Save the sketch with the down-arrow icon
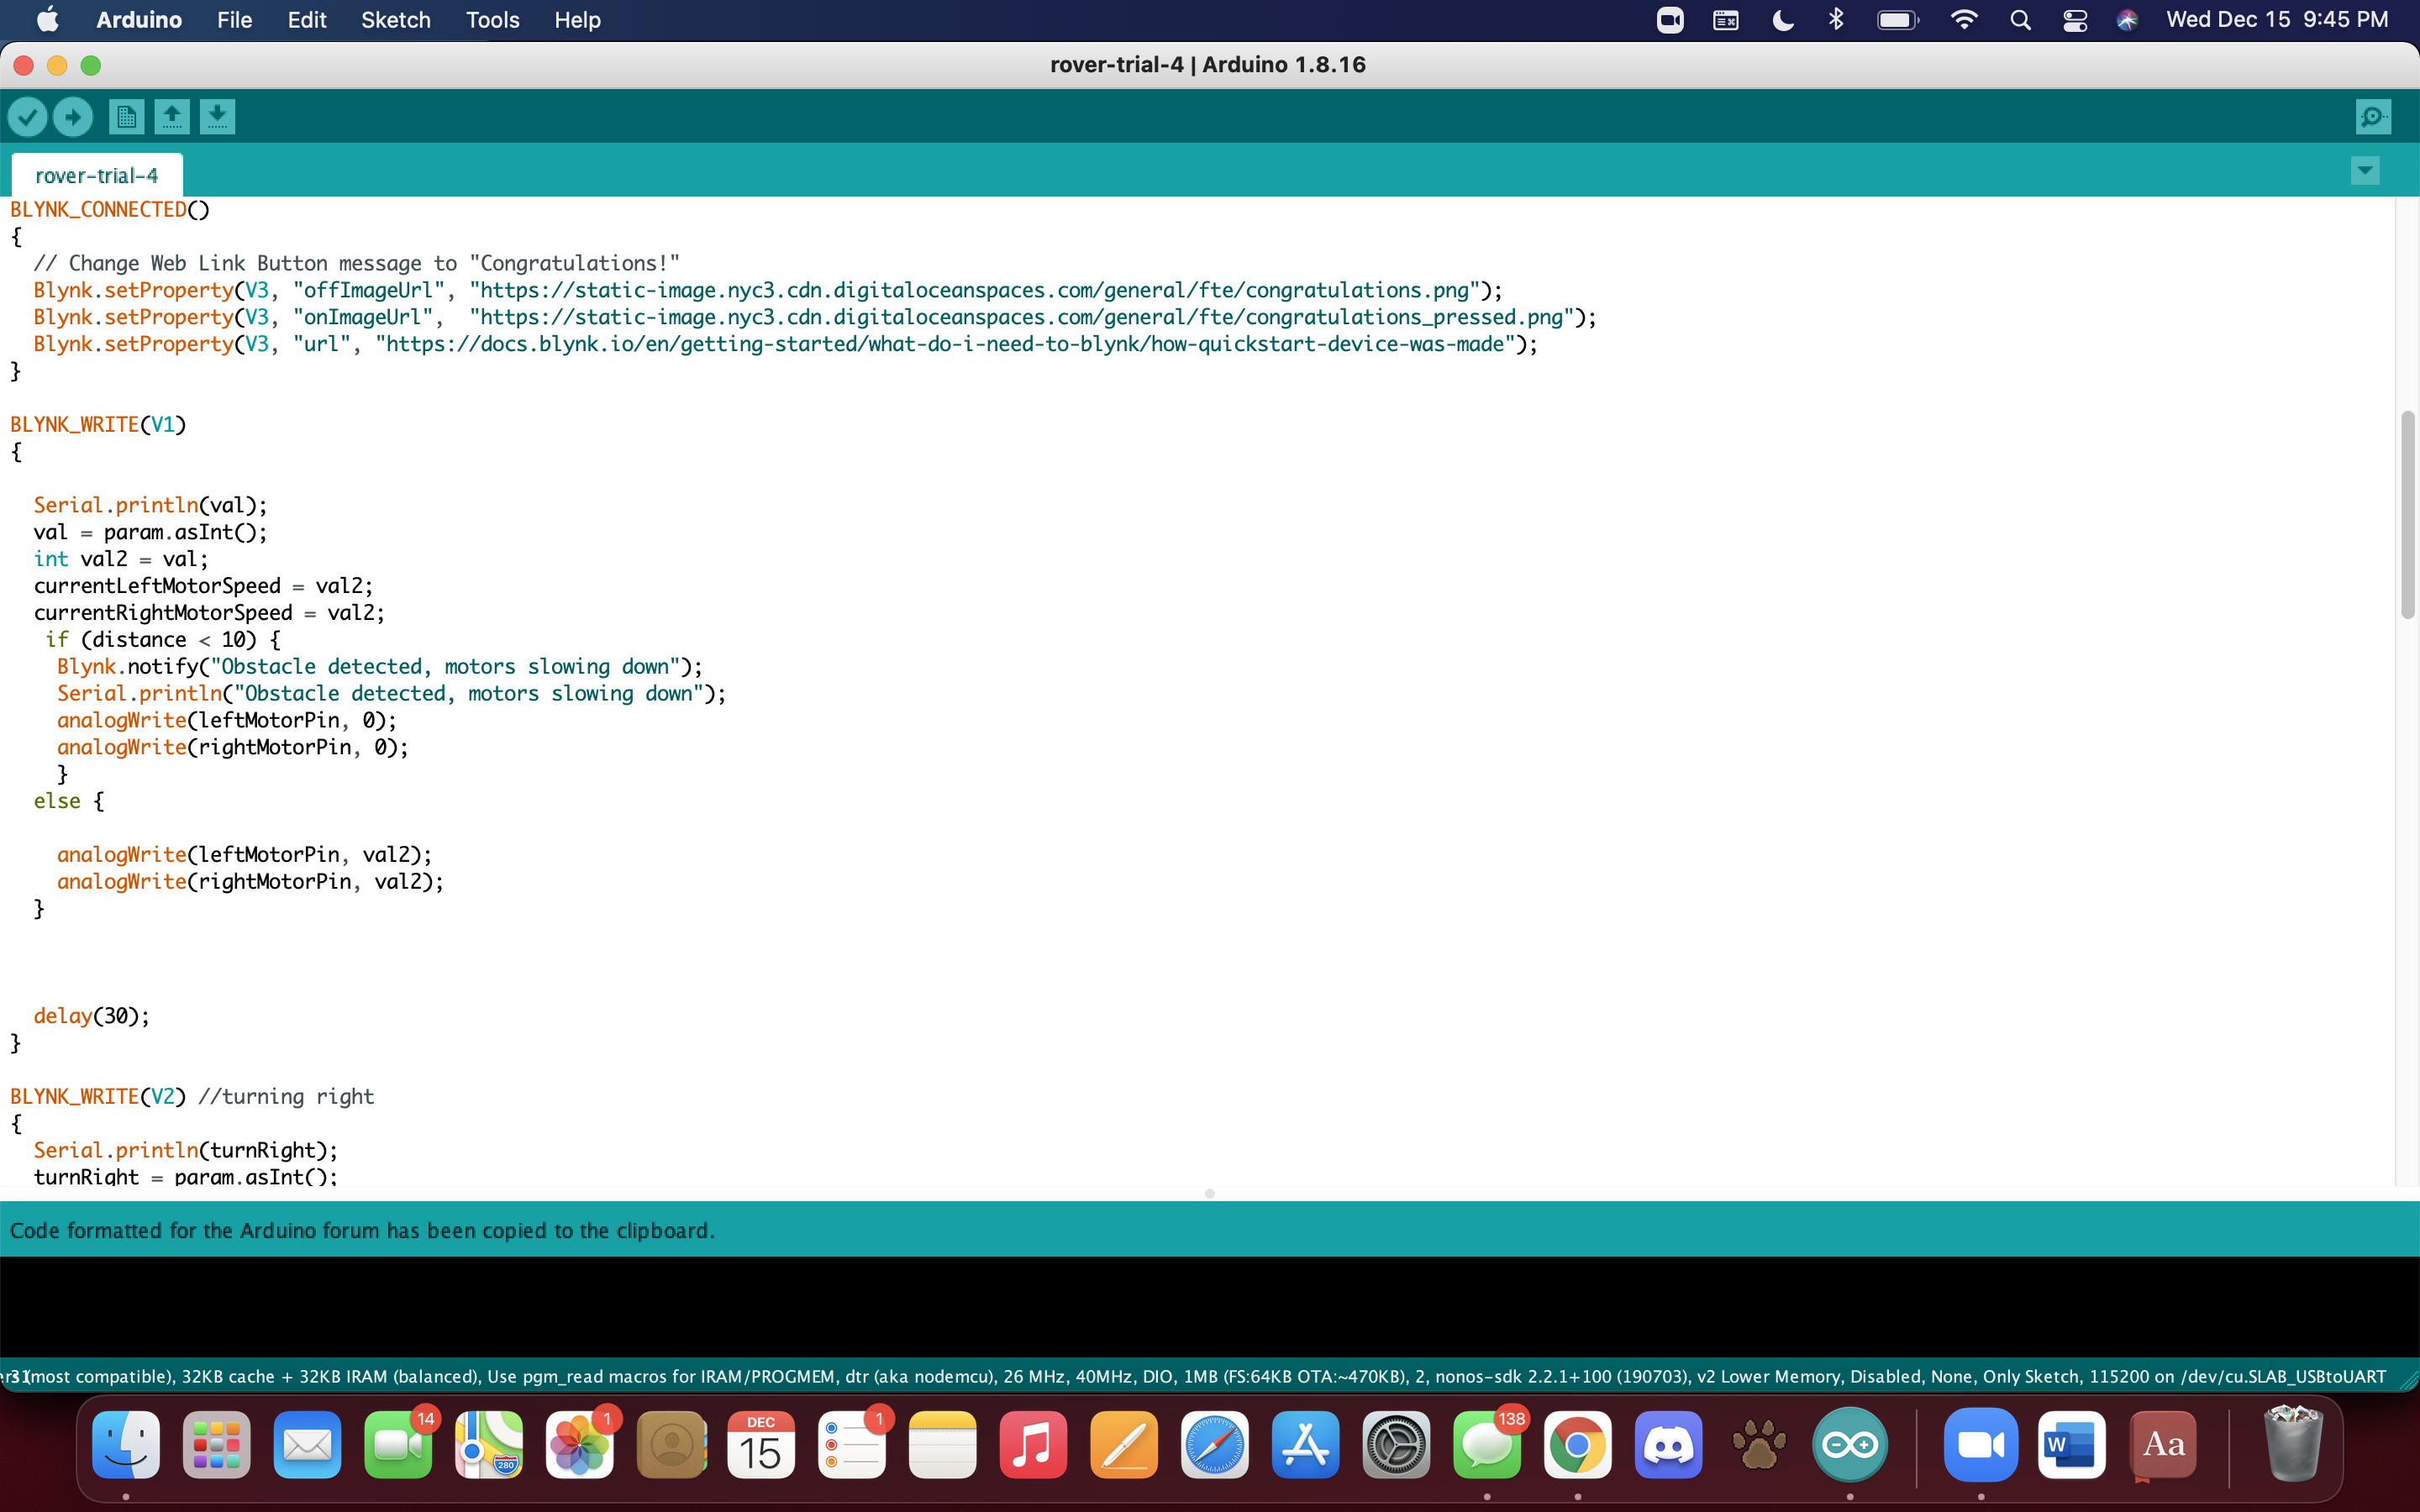Image resolution: width=2420 pixels, height=1512 pixels. pos(217,117)
